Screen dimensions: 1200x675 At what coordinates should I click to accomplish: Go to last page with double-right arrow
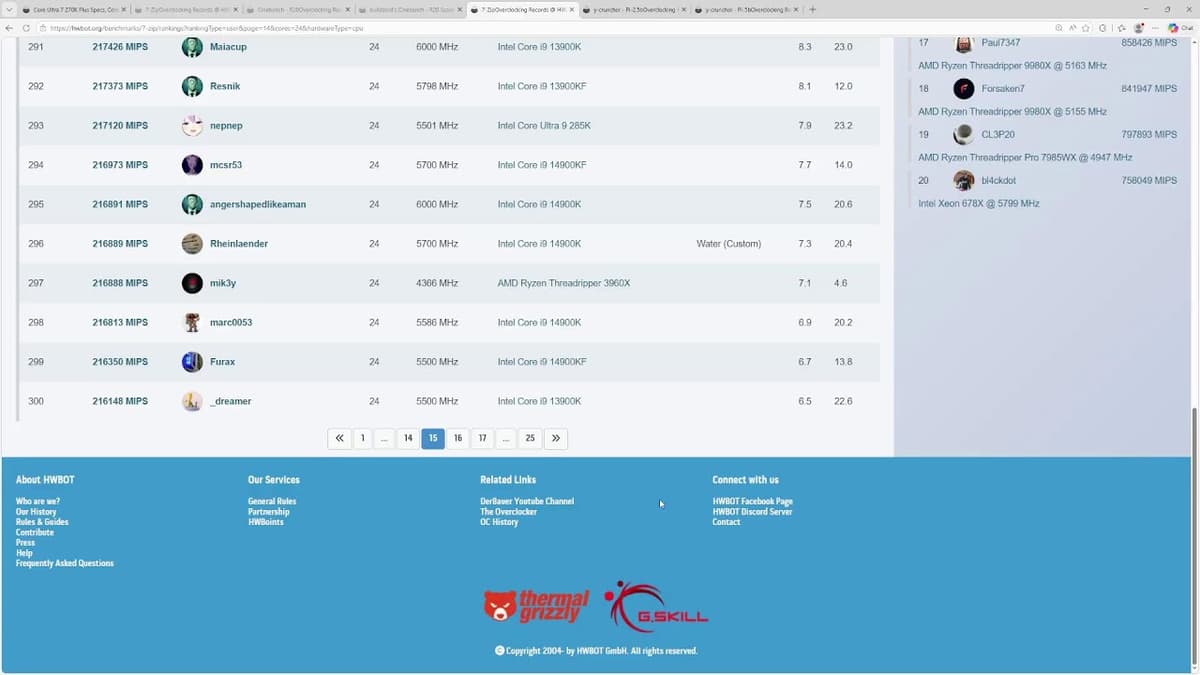[x=556, y=438]
